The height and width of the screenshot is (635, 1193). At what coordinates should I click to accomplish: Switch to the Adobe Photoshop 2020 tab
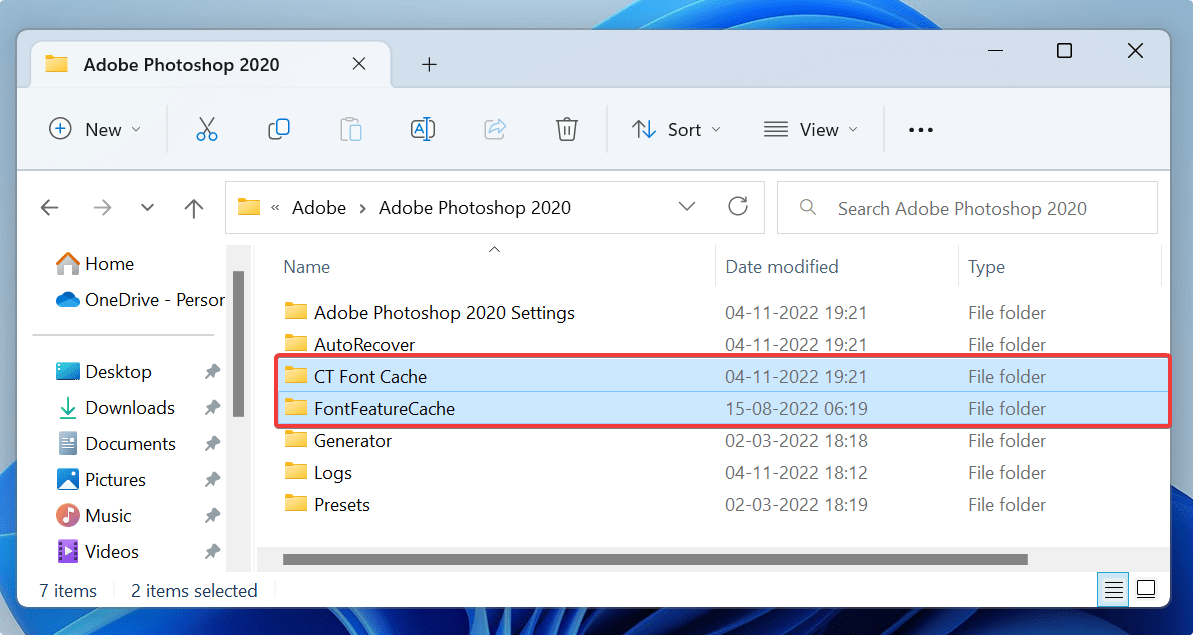click(180, 64)
